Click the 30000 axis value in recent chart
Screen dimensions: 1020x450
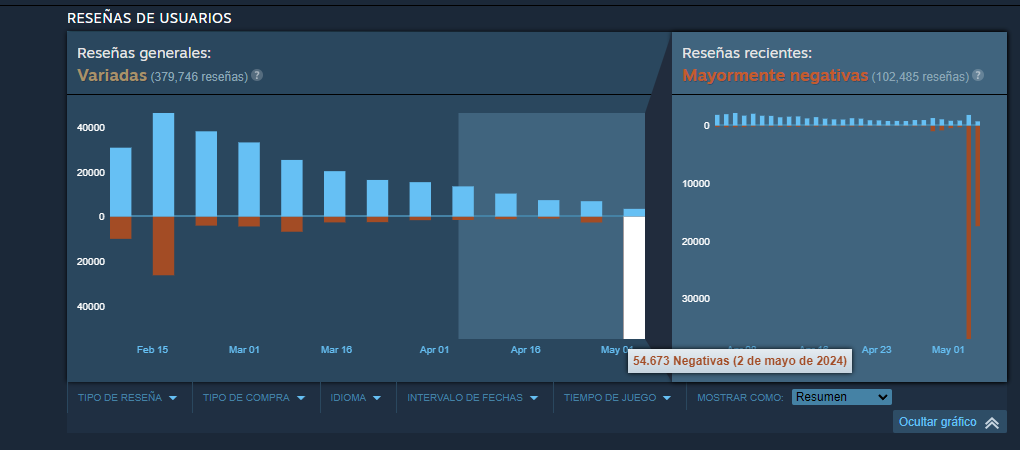[x=697, y=299]
